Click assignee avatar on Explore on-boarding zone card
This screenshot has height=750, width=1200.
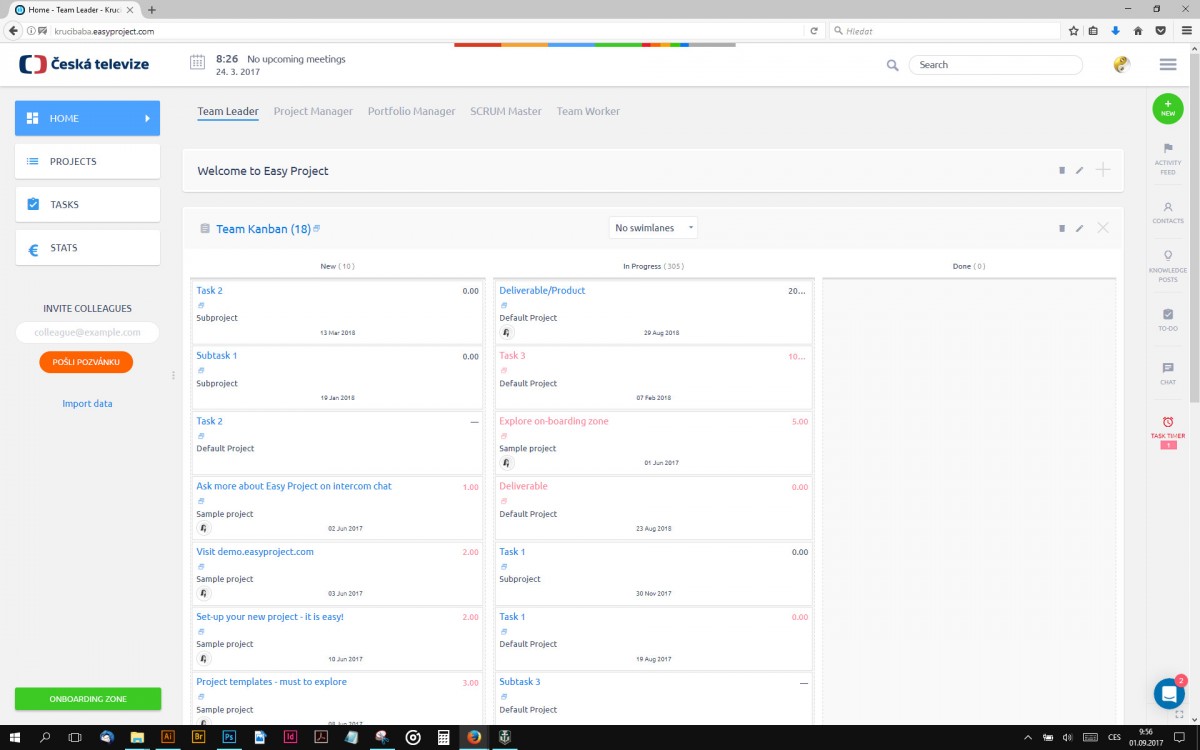pyautogui.click(x=506, y=463)
